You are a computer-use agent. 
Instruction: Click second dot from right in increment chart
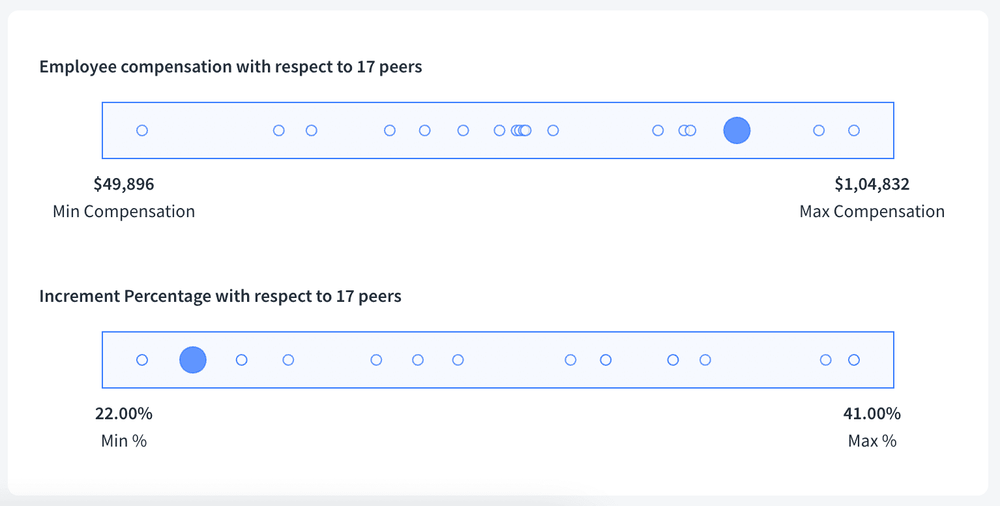[826, 360]
